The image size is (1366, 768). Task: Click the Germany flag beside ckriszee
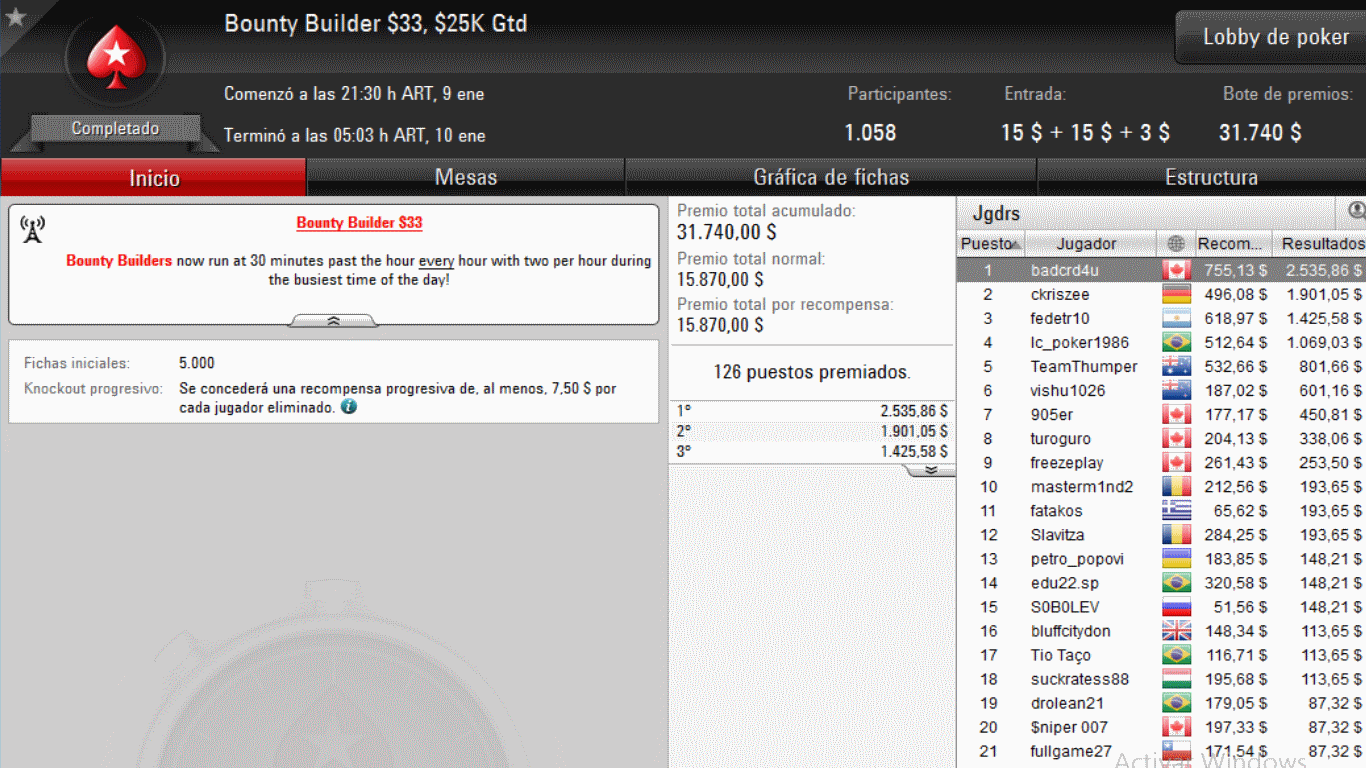coord(1176,294)
